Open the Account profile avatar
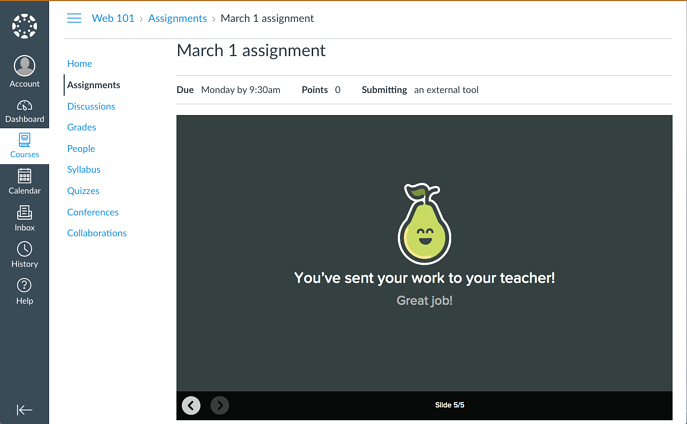The width and height of the screenshot is (687, 424). pos(25,66)
